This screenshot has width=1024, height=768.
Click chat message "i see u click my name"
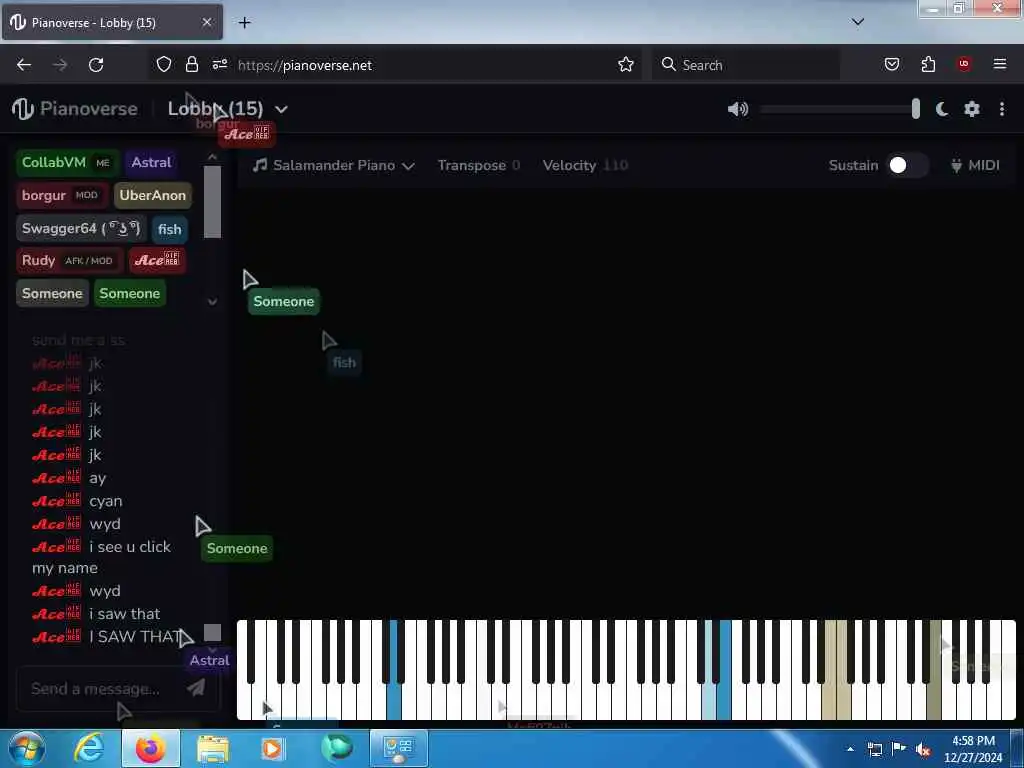pos(101,557)
